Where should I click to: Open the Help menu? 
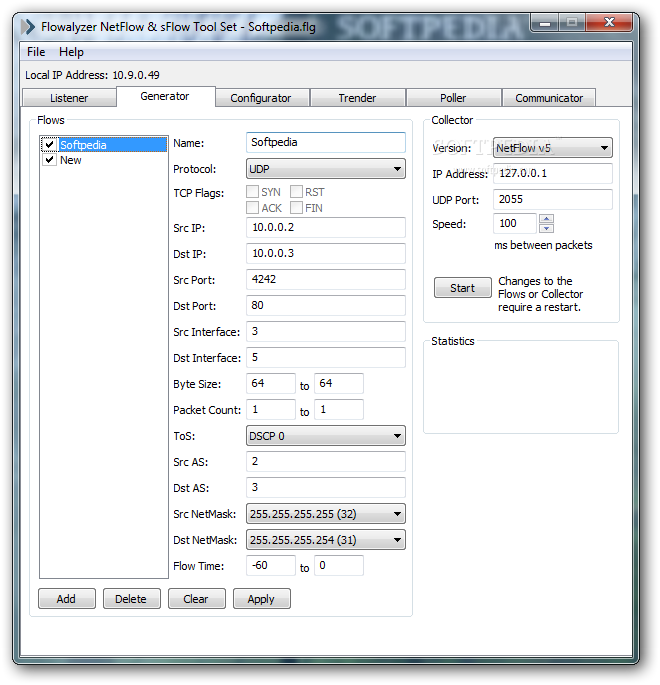(71, 52)
